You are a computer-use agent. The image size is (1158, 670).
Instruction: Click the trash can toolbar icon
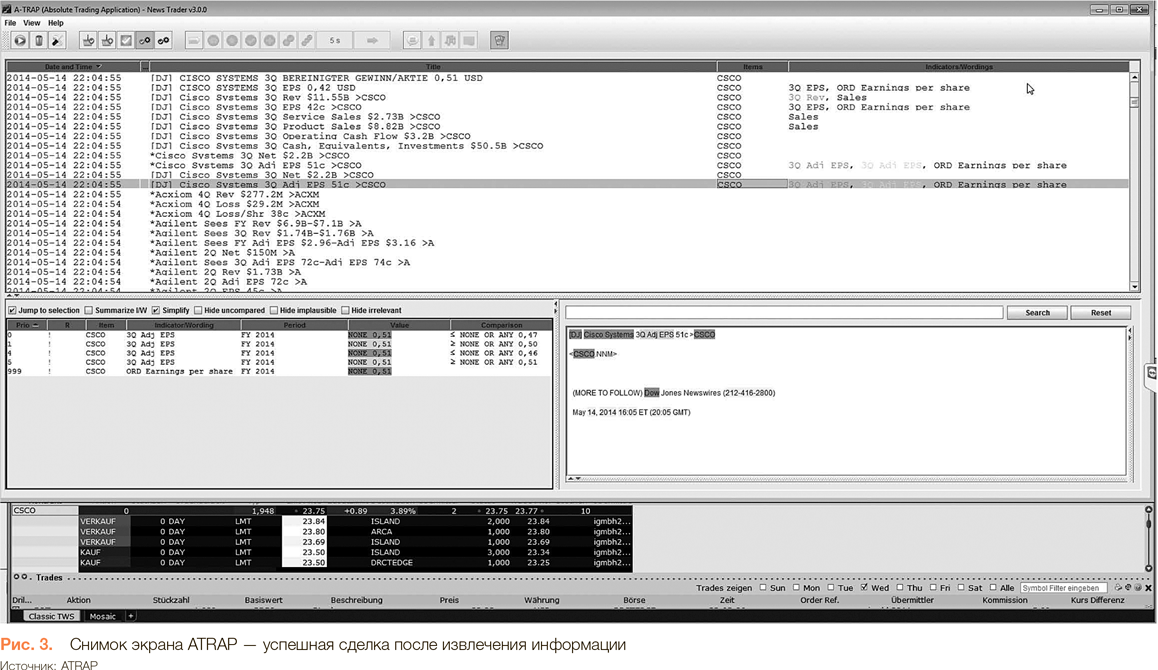pos(39,41)
